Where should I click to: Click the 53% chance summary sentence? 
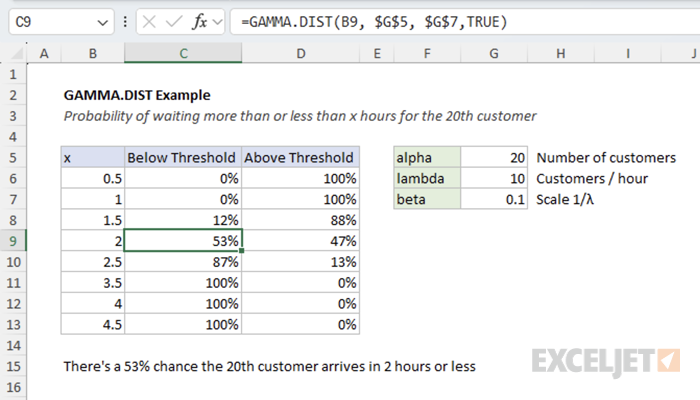coord(269,367)
